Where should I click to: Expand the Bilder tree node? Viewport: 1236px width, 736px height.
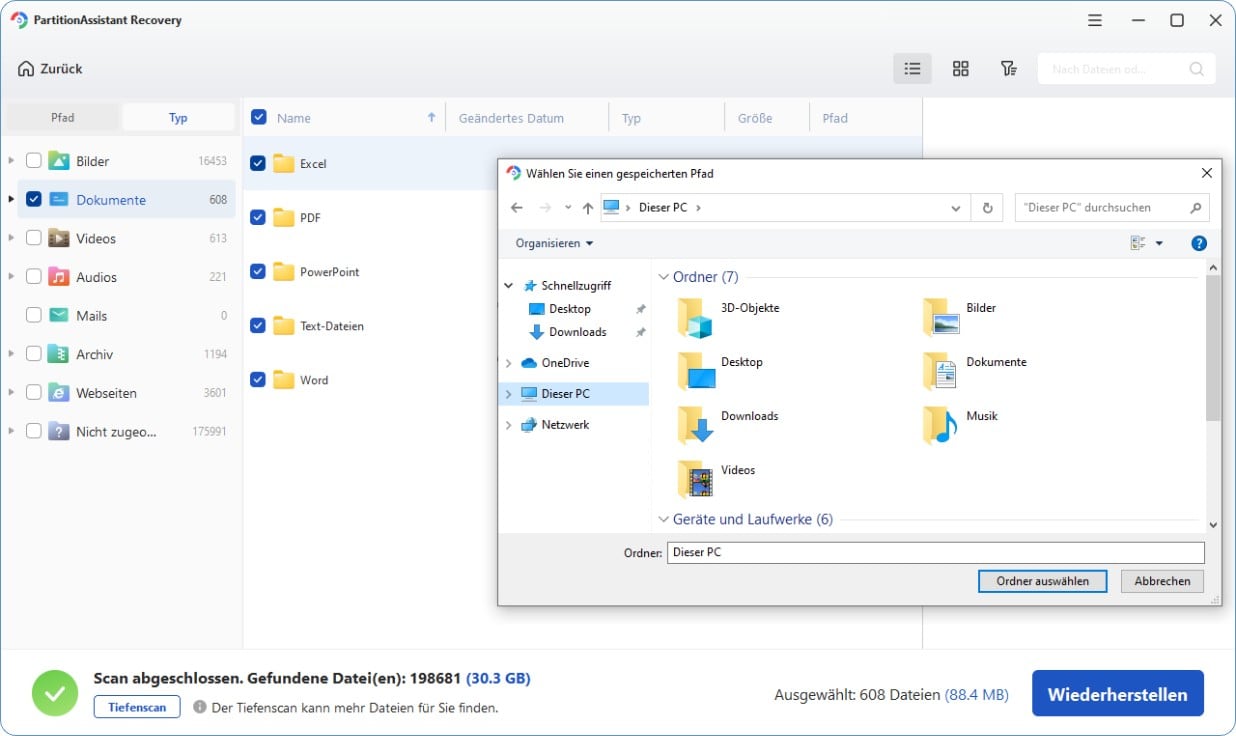click(11, 161)
